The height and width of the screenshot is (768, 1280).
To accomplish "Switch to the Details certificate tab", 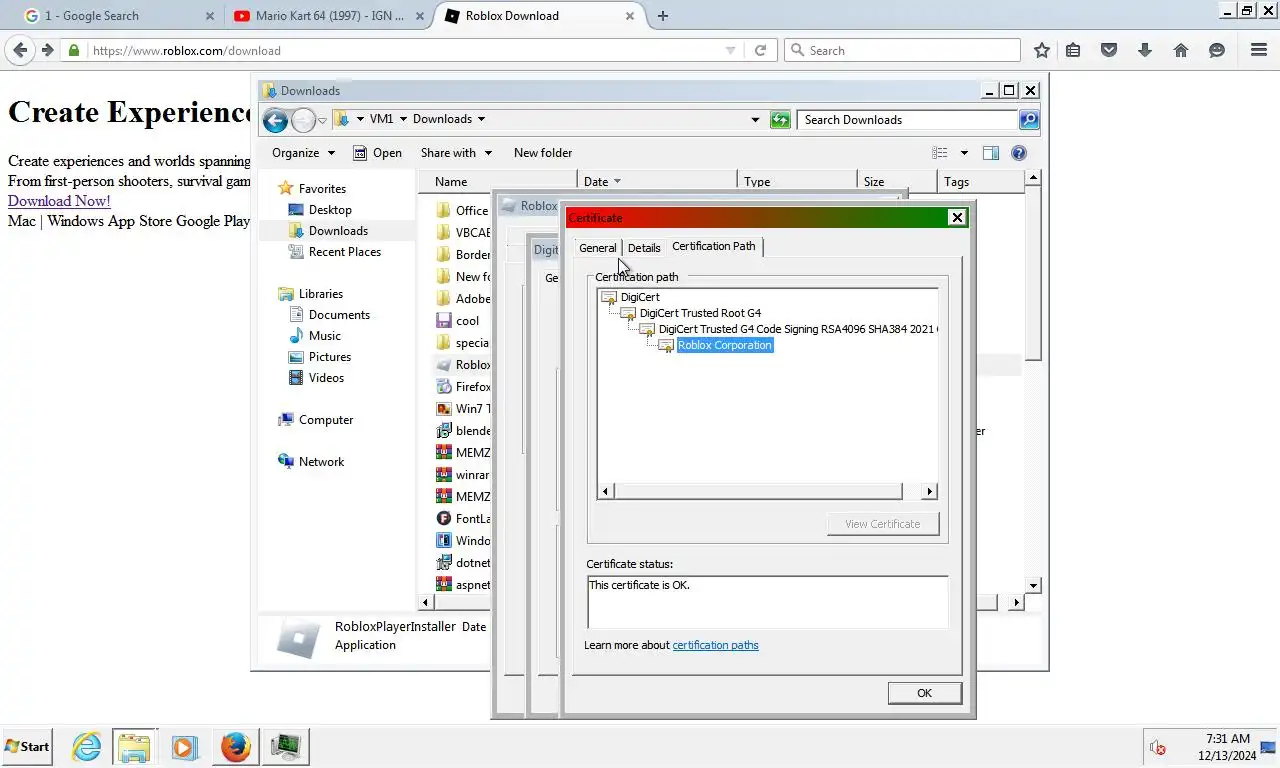I will tap(644, 248).
